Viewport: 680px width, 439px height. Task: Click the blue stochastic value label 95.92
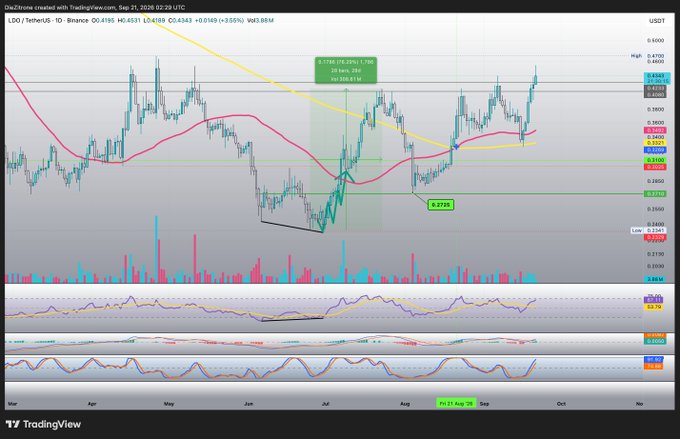(654, 360)
